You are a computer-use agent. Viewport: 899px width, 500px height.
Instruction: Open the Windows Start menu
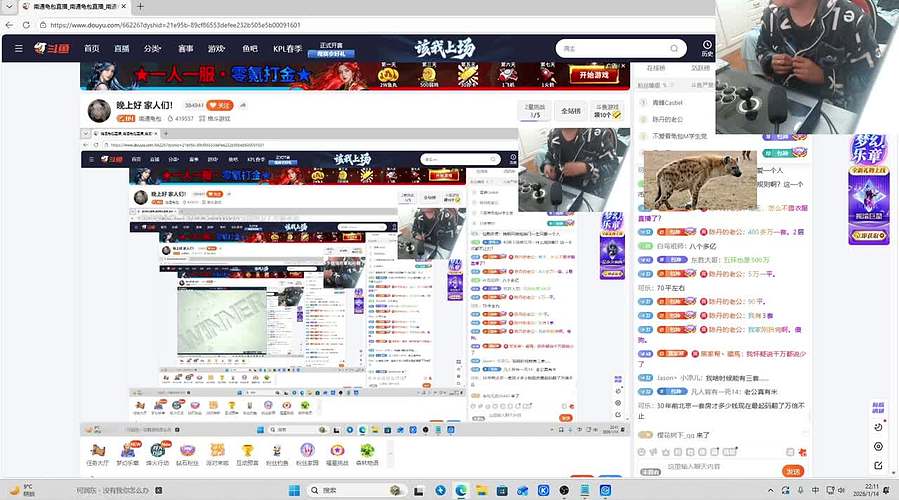[294, 490]
